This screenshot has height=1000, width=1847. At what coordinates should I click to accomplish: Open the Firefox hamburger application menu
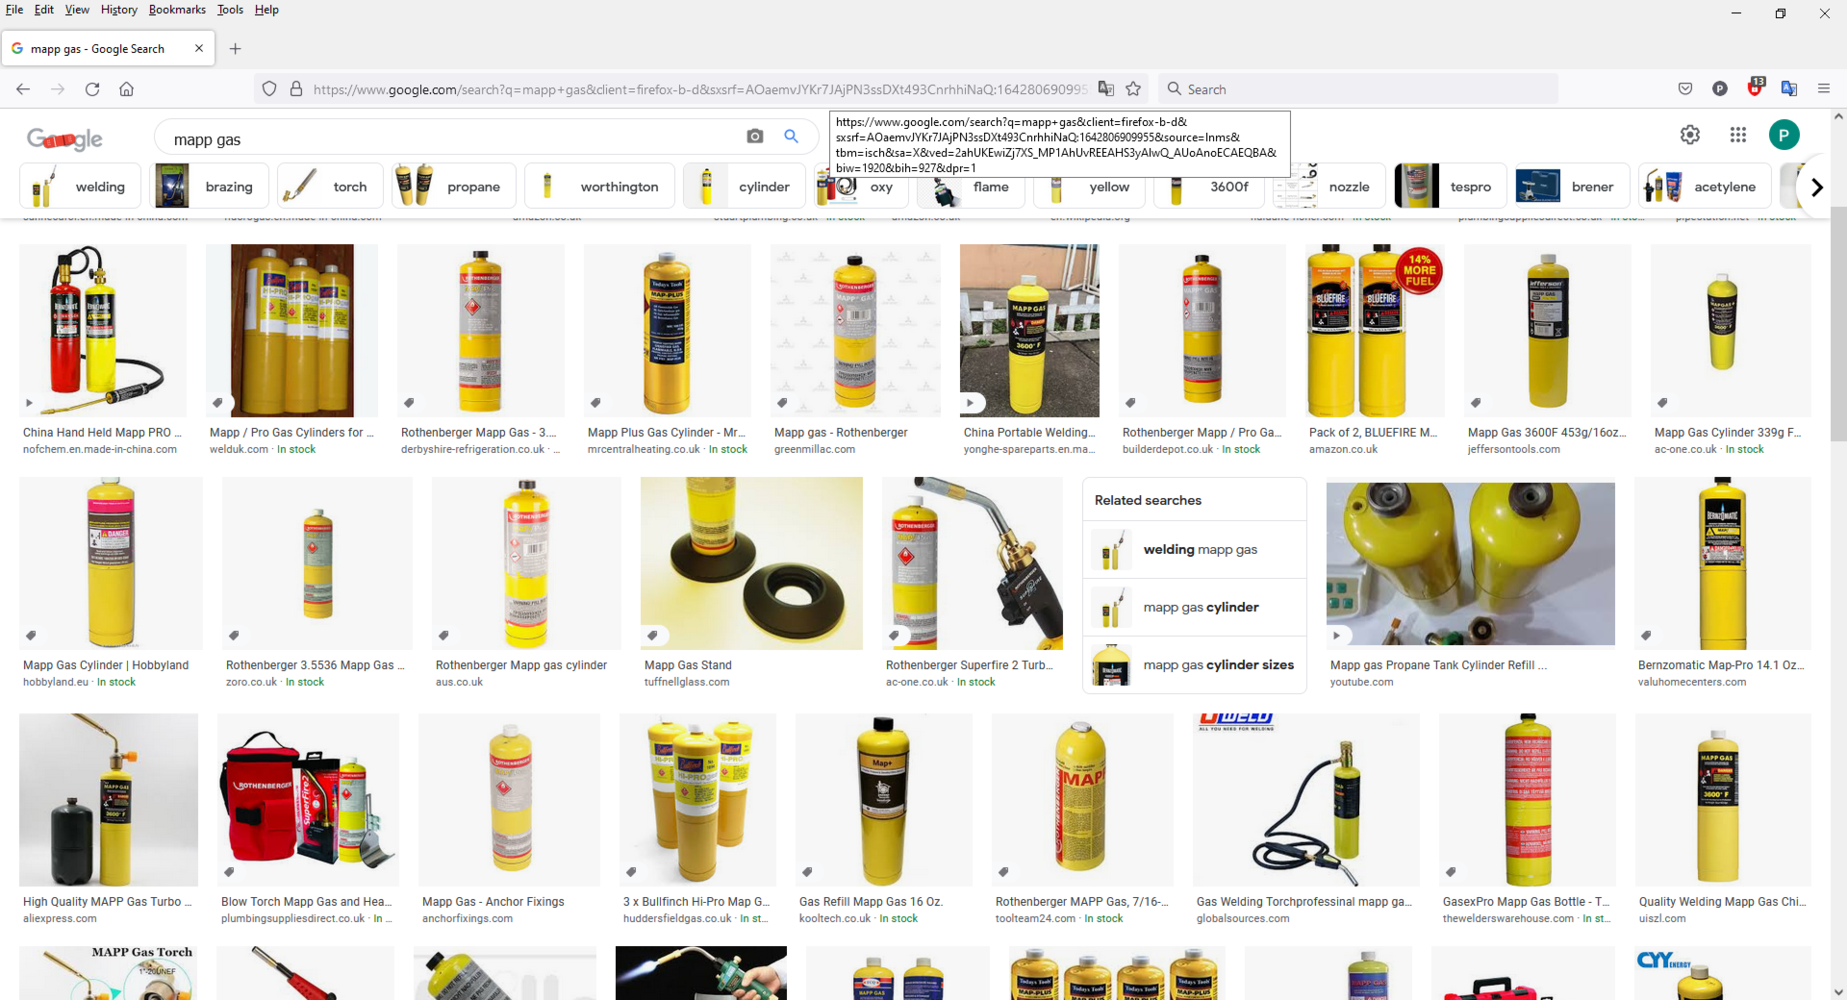[1823, 89]
